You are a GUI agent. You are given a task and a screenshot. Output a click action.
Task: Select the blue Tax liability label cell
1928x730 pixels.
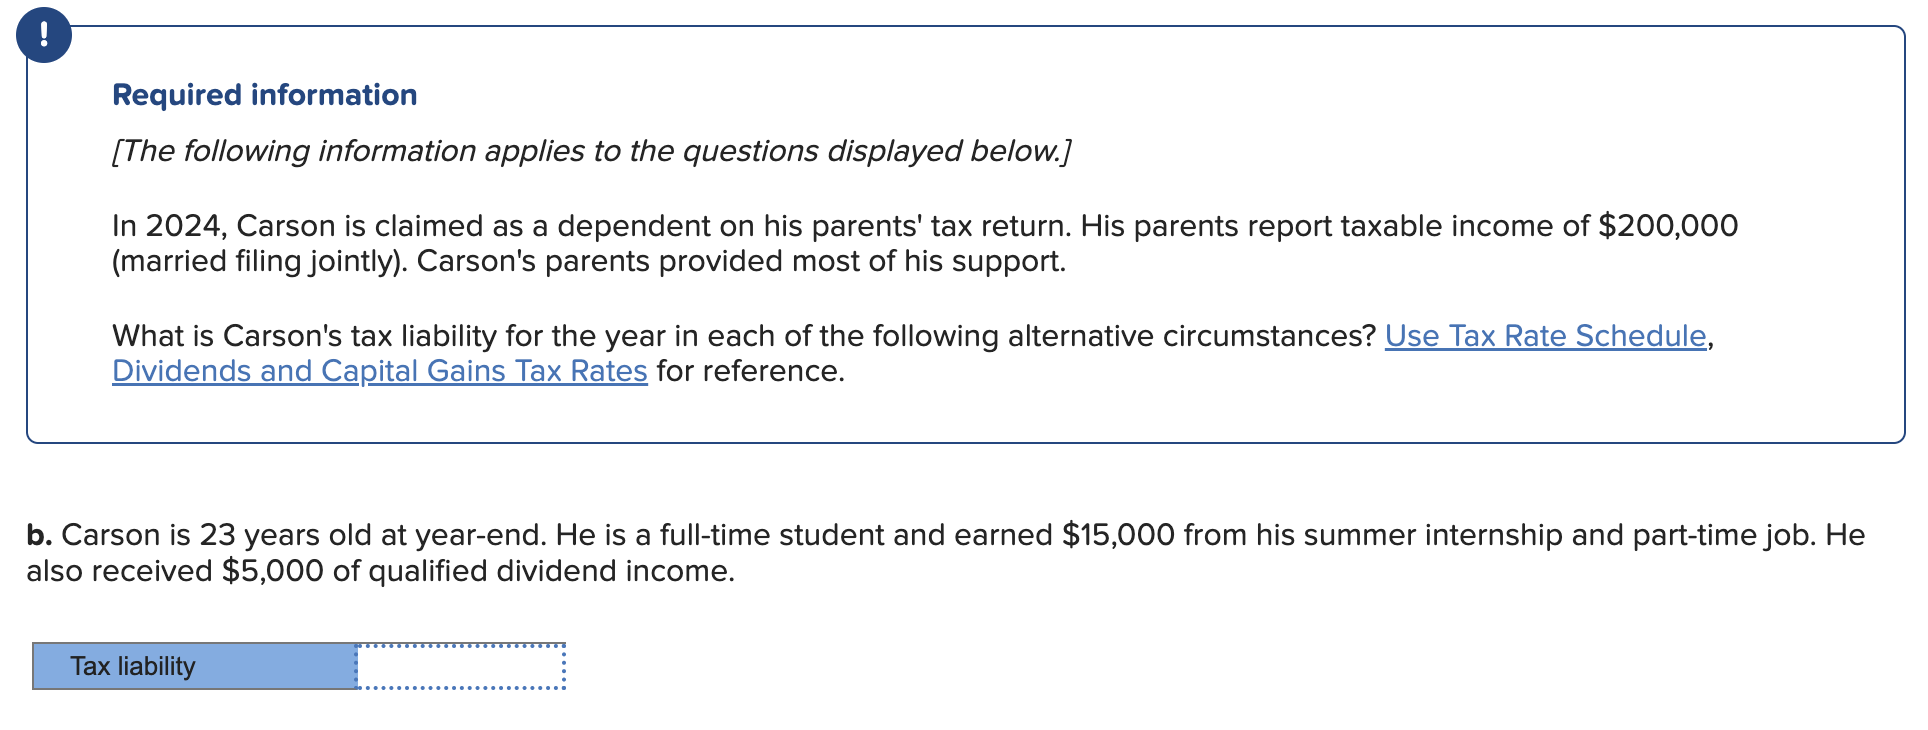(193, 666)
